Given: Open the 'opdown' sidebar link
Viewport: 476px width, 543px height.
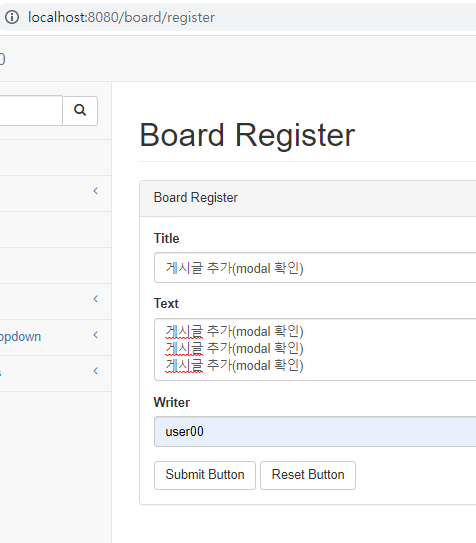Looking at the screenshot, I should [x=20, y=337].
